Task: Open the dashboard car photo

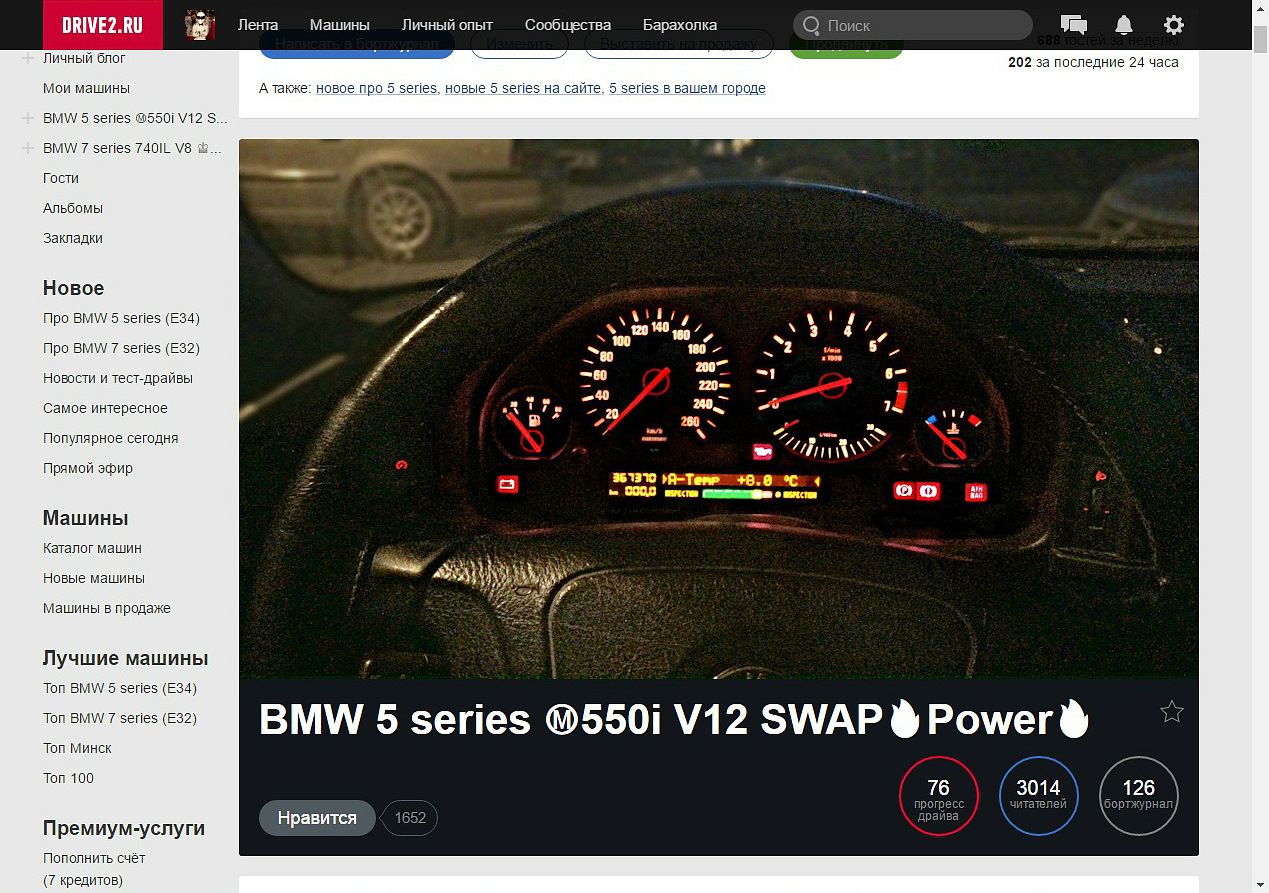Action: point(718,408)
